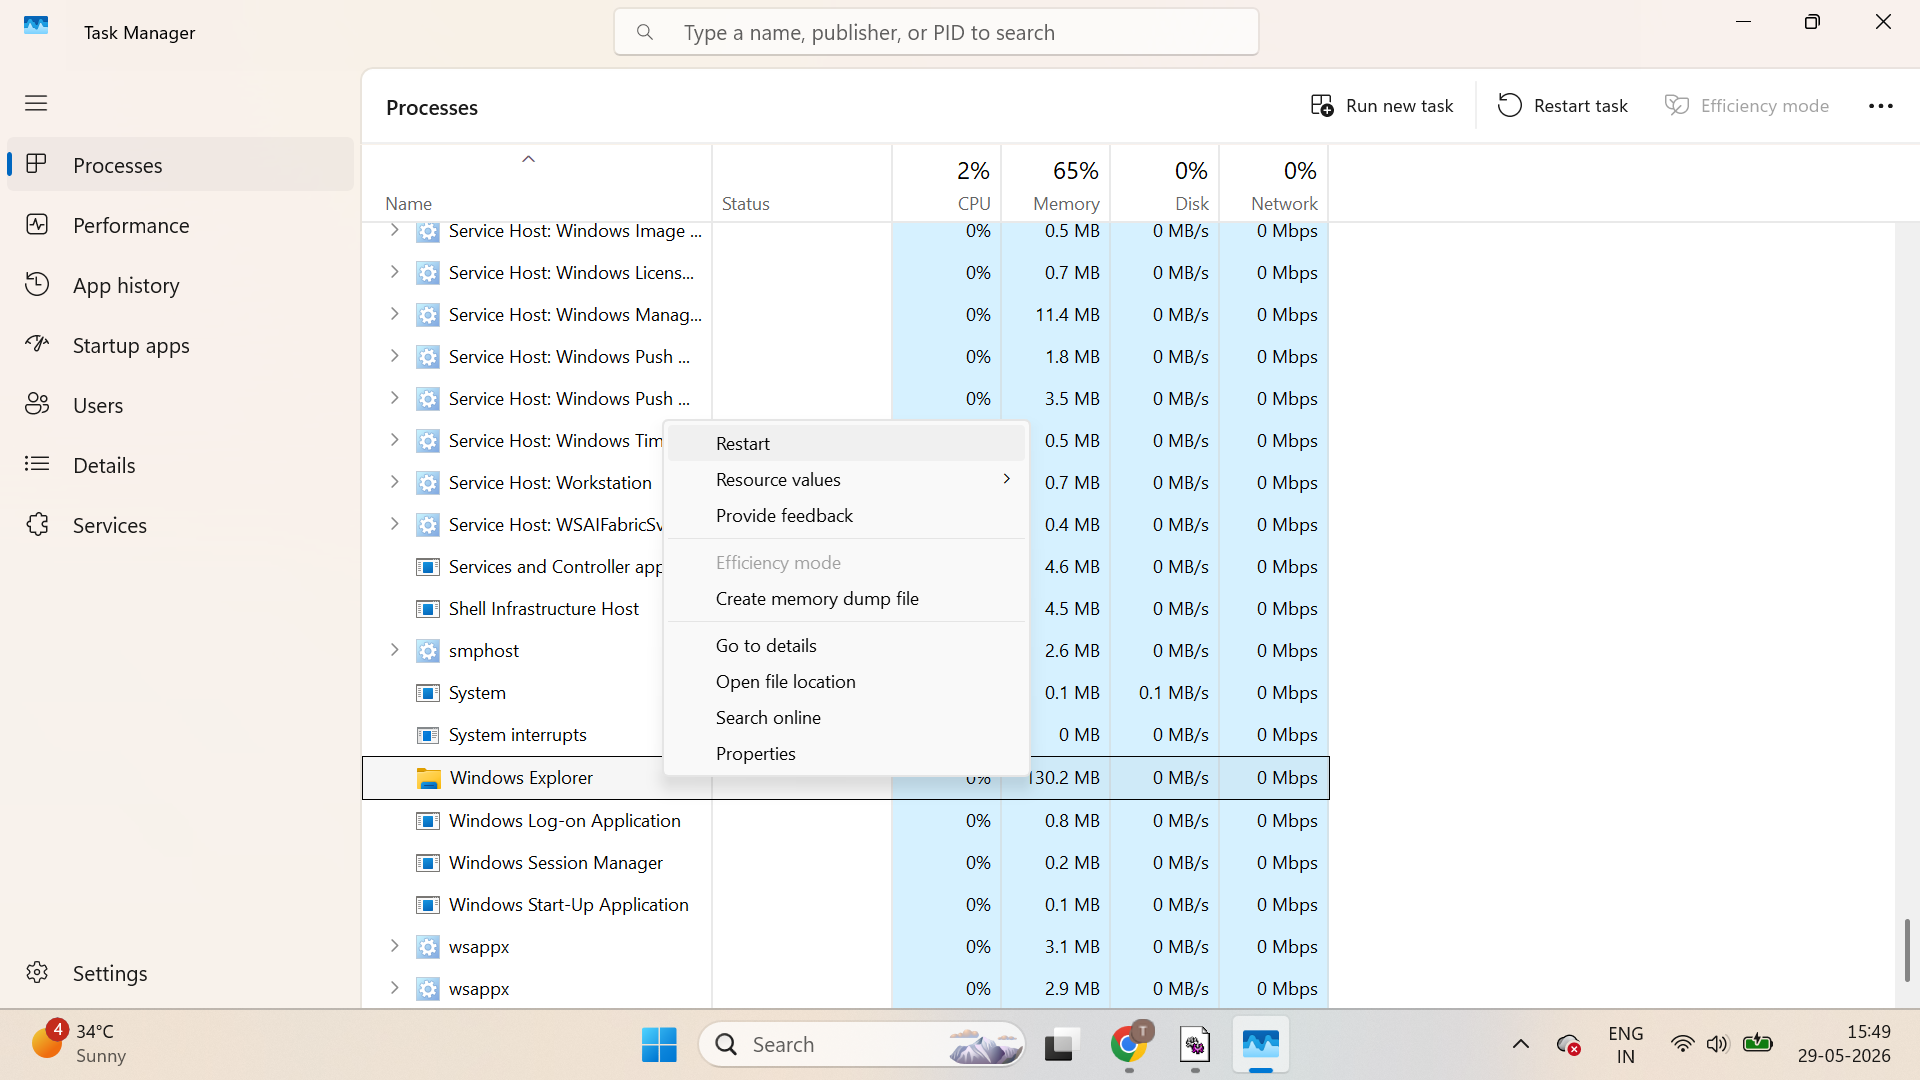Sort by the CPU column header
The height and width of the screenshot is (1080, 1920).
(947, 183)
